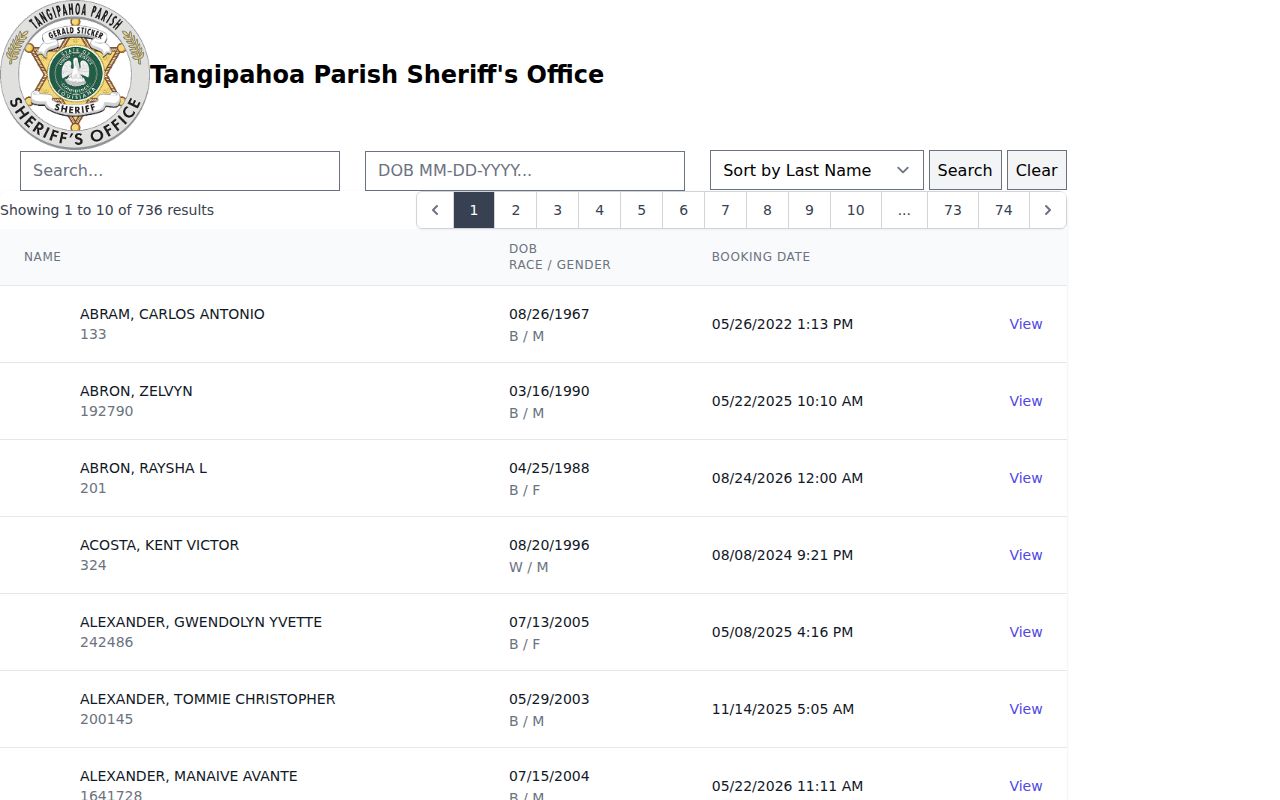
Task: View record for ACOSTA, KENT VICTOR
Action: 1026,555
